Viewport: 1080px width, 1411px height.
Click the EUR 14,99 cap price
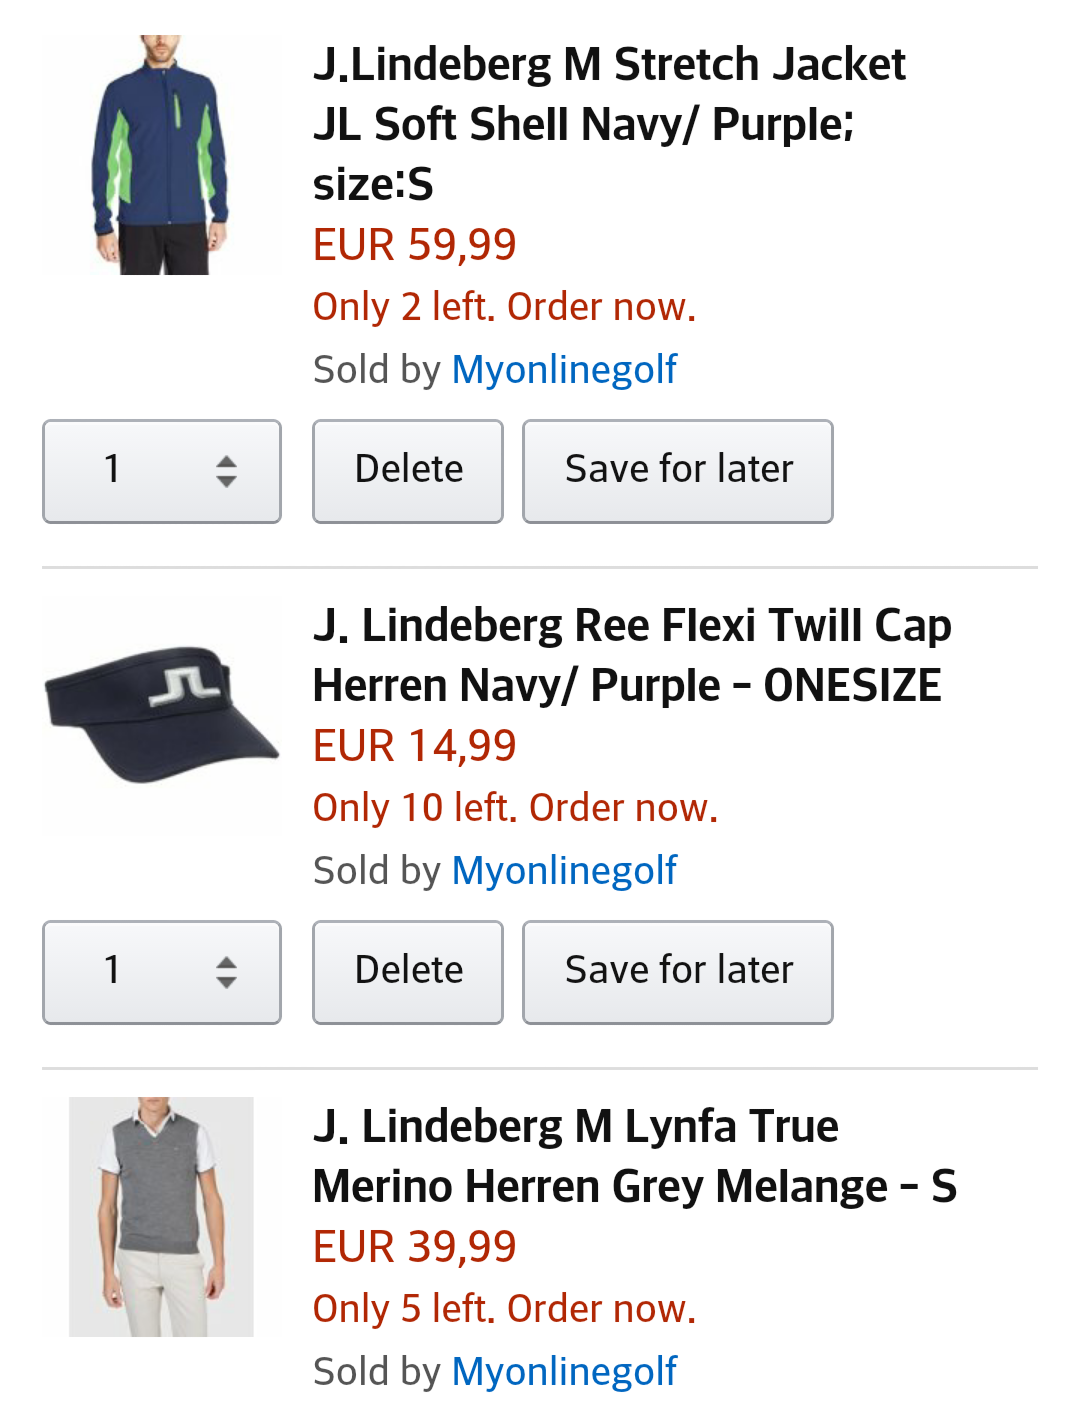click(x=414, y=746)
